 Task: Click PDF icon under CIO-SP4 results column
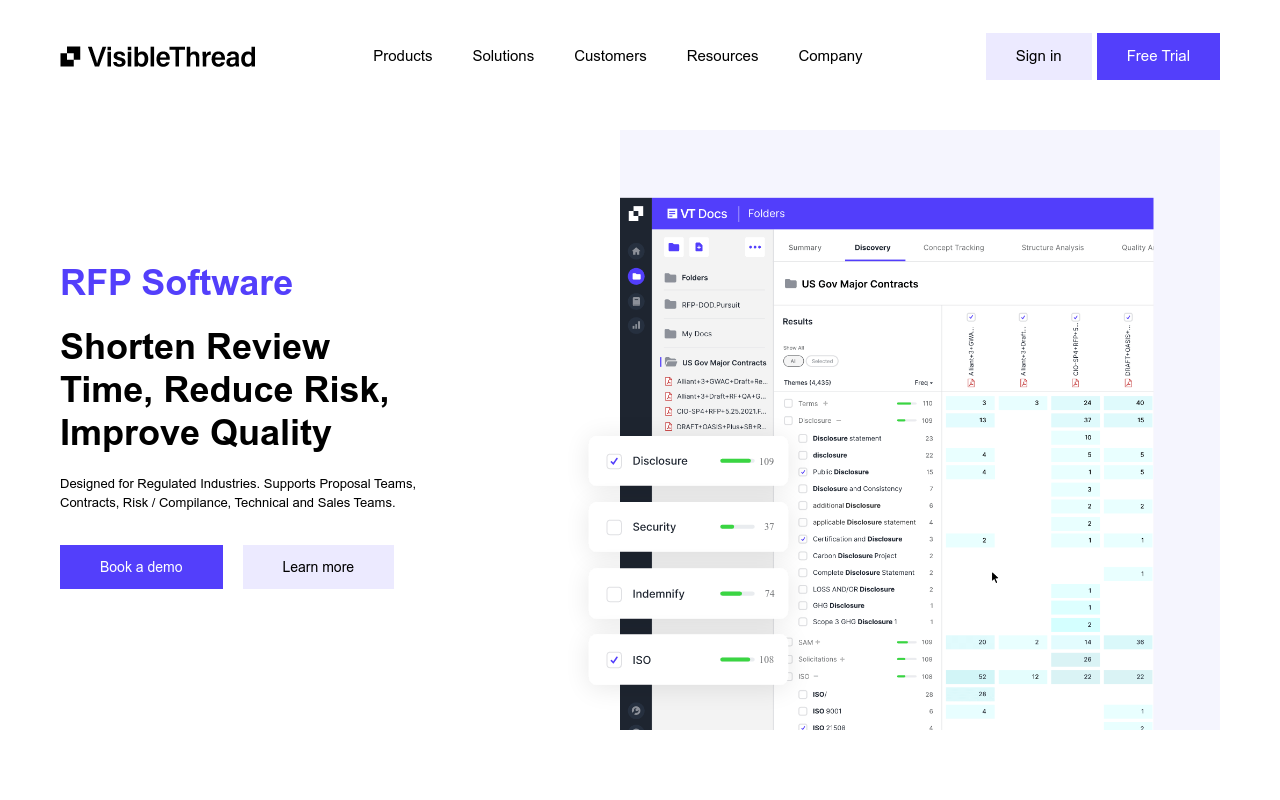coord(1075,382)
